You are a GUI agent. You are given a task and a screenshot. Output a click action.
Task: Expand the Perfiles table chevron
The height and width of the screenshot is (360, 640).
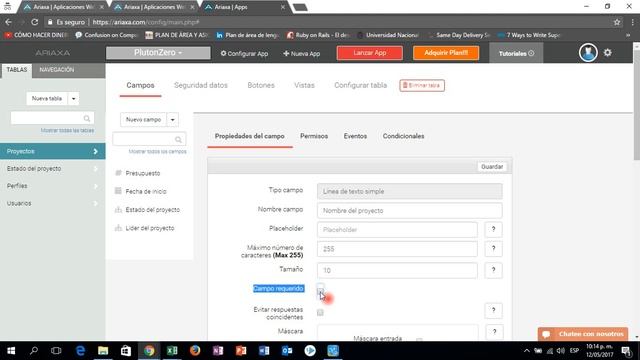(x=96, y=186)
